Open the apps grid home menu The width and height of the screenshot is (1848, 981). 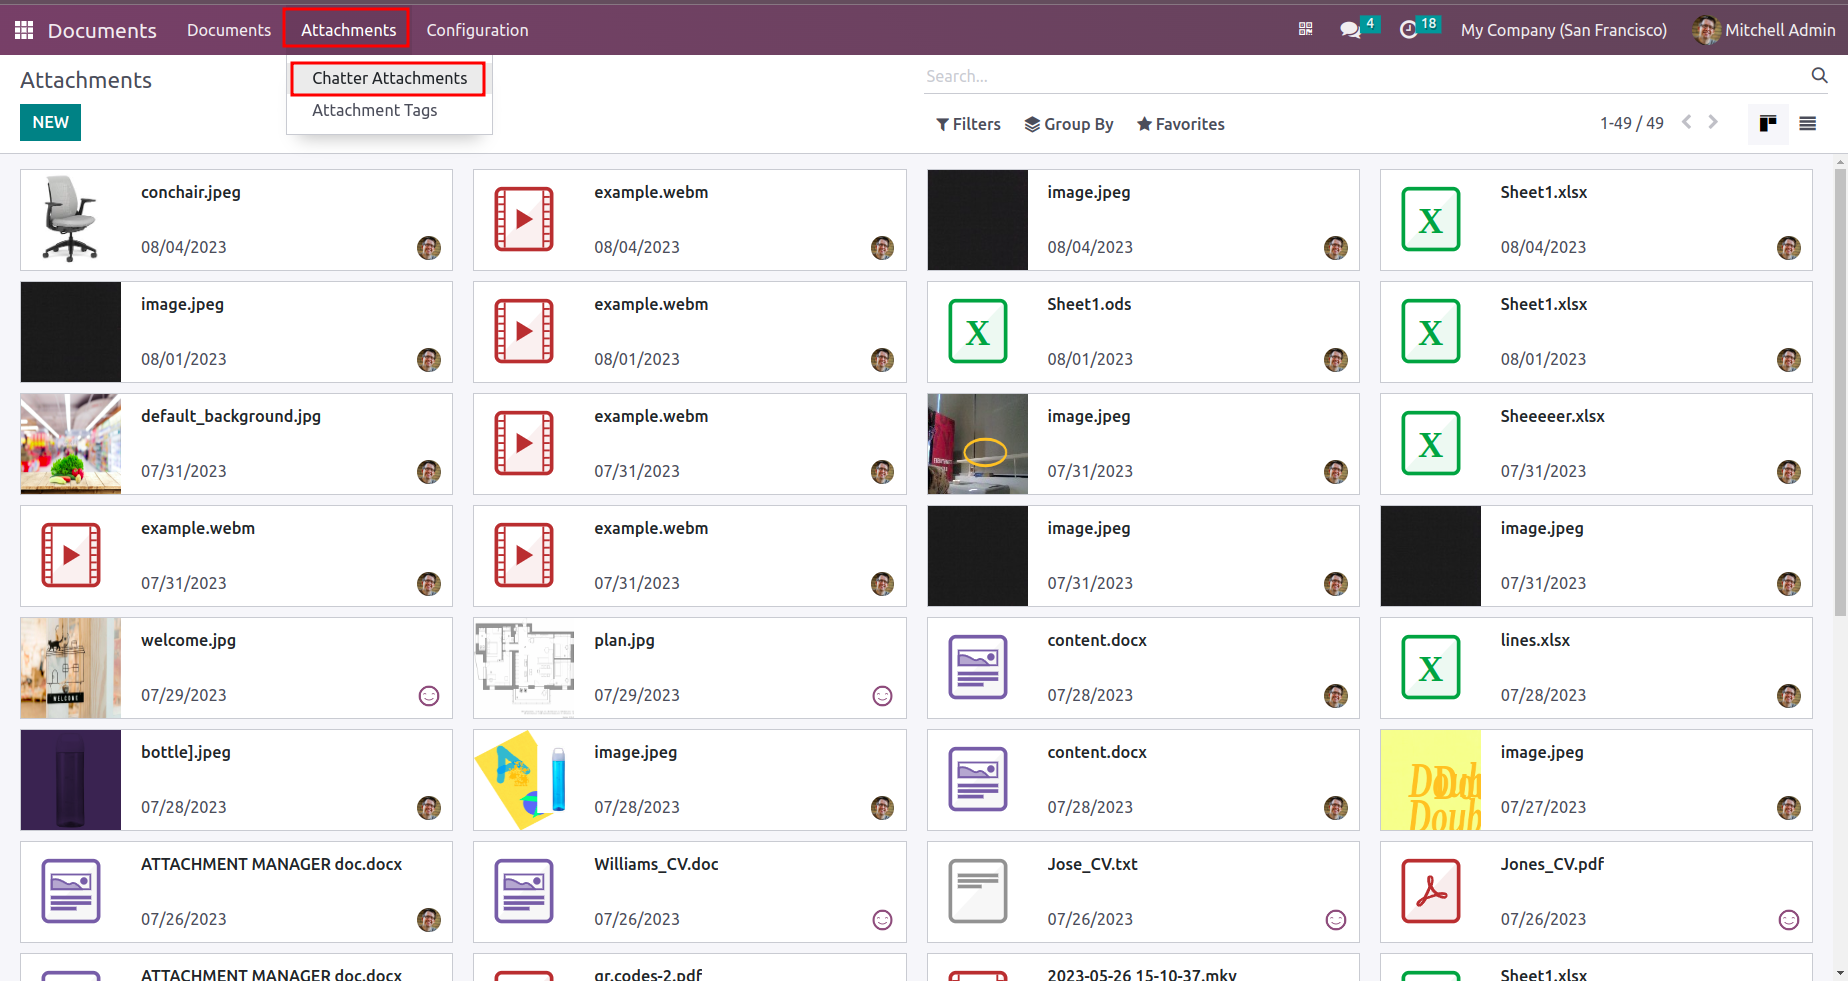tap(24, 30)
